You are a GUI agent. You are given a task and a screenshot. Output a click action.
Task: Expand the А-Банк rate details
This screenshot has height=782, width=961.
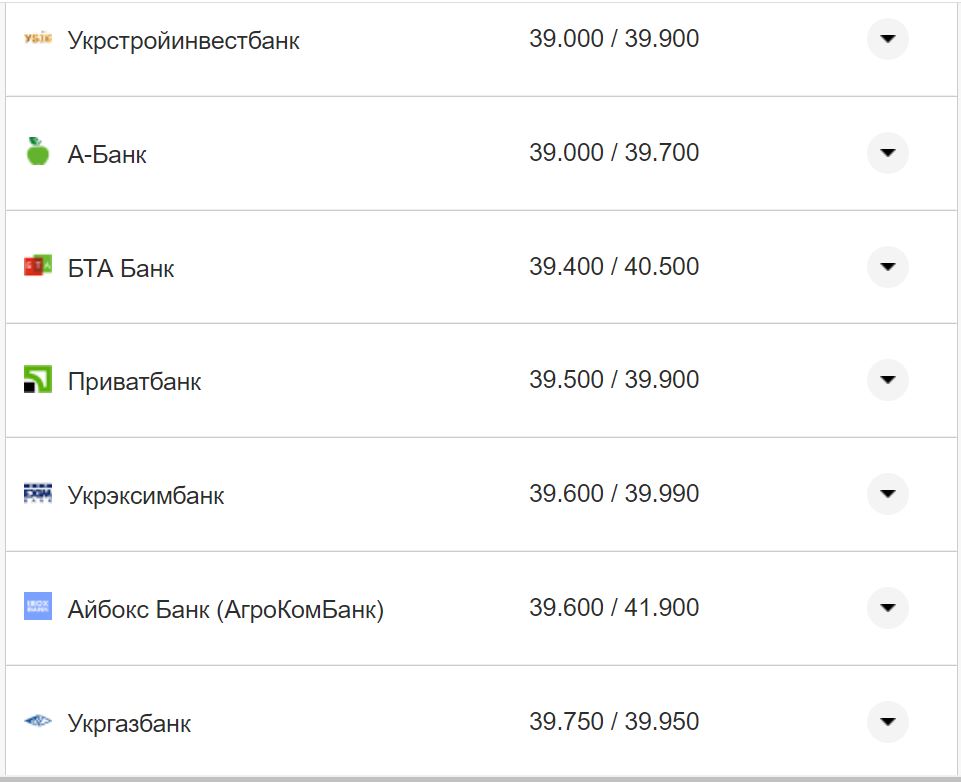886,153
